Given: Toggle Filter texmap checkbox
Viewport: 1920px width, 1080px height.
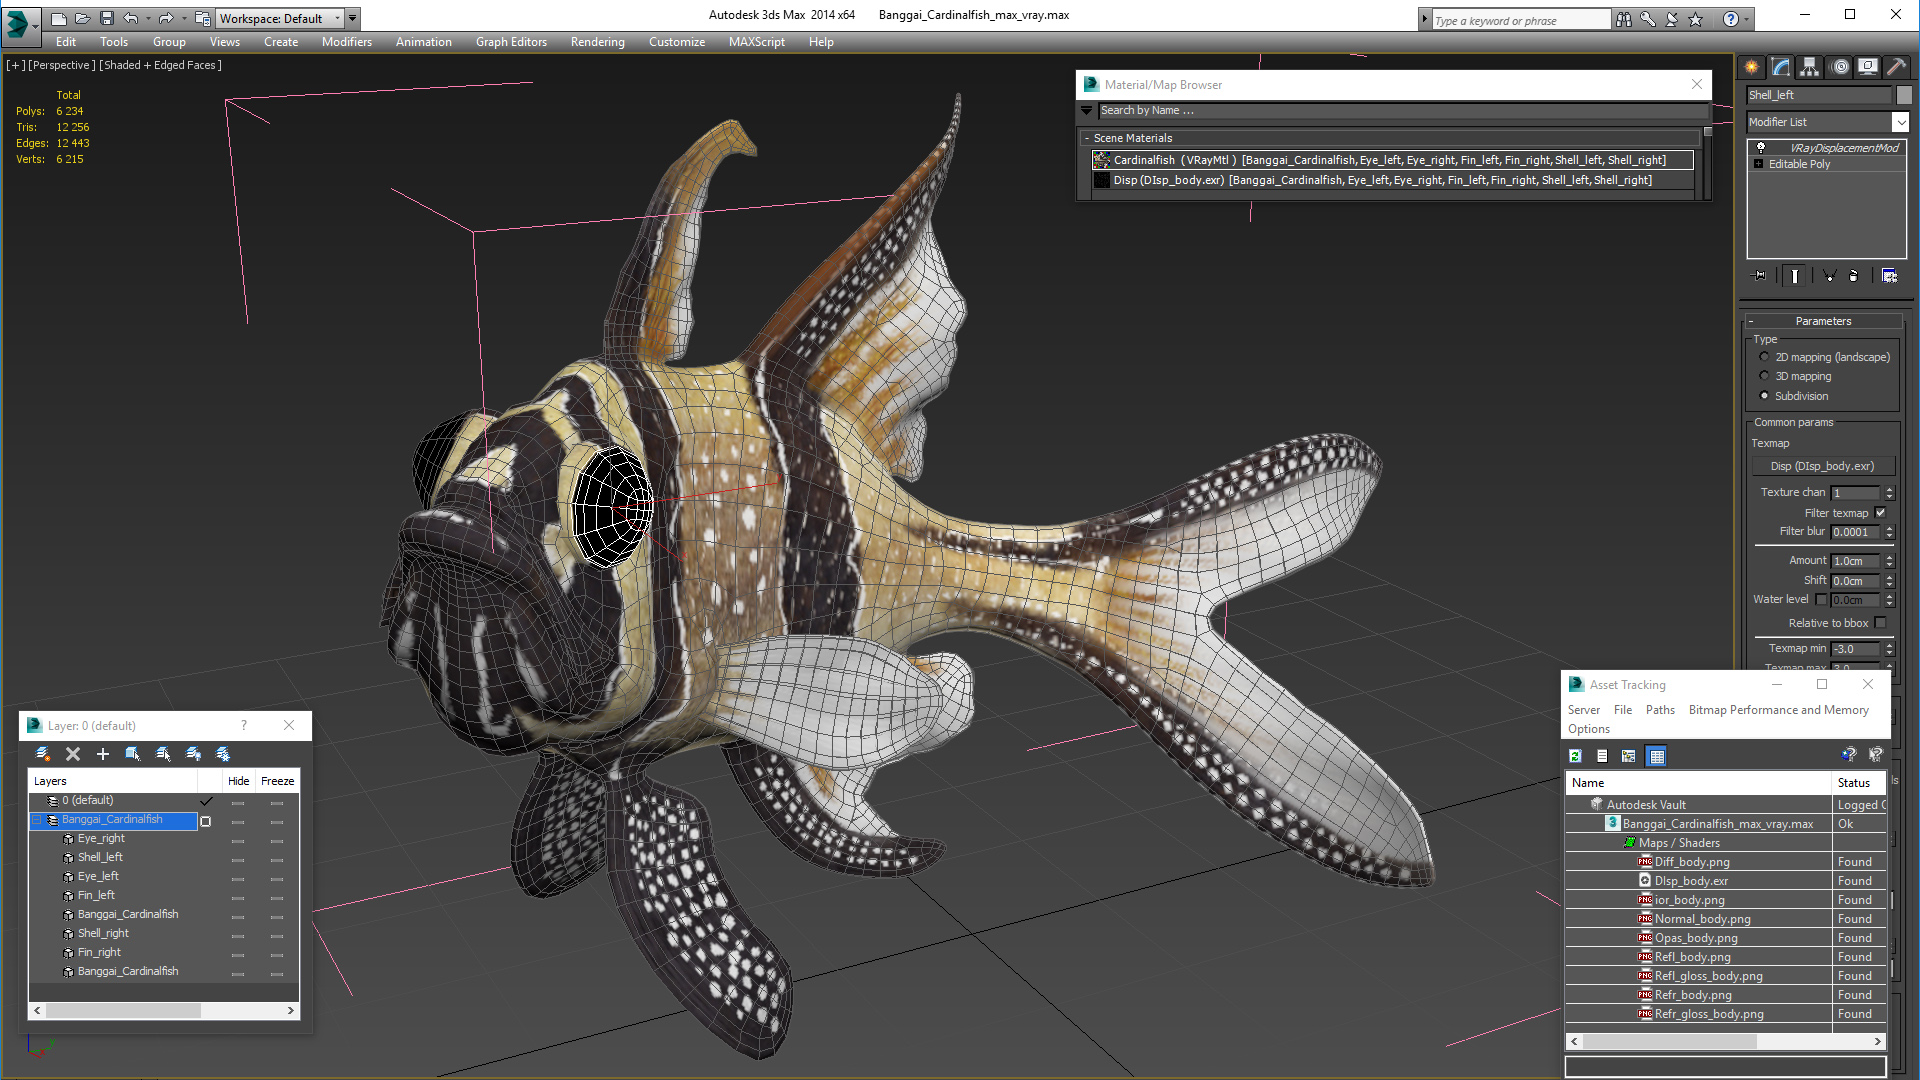Looking at the screenshot, I should point(1880,513).
